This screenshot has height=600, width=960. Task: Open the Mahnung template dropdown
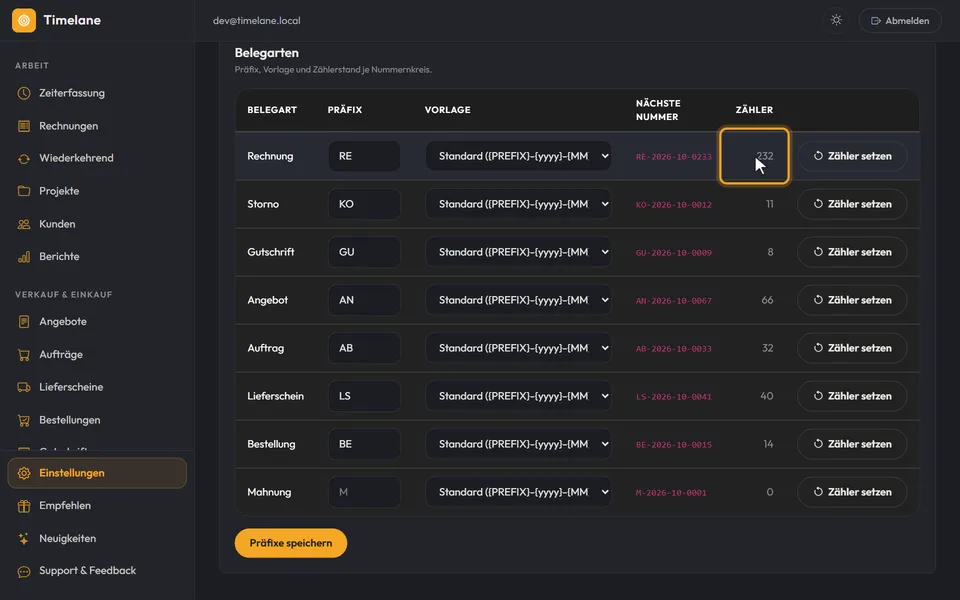[519, 492]
